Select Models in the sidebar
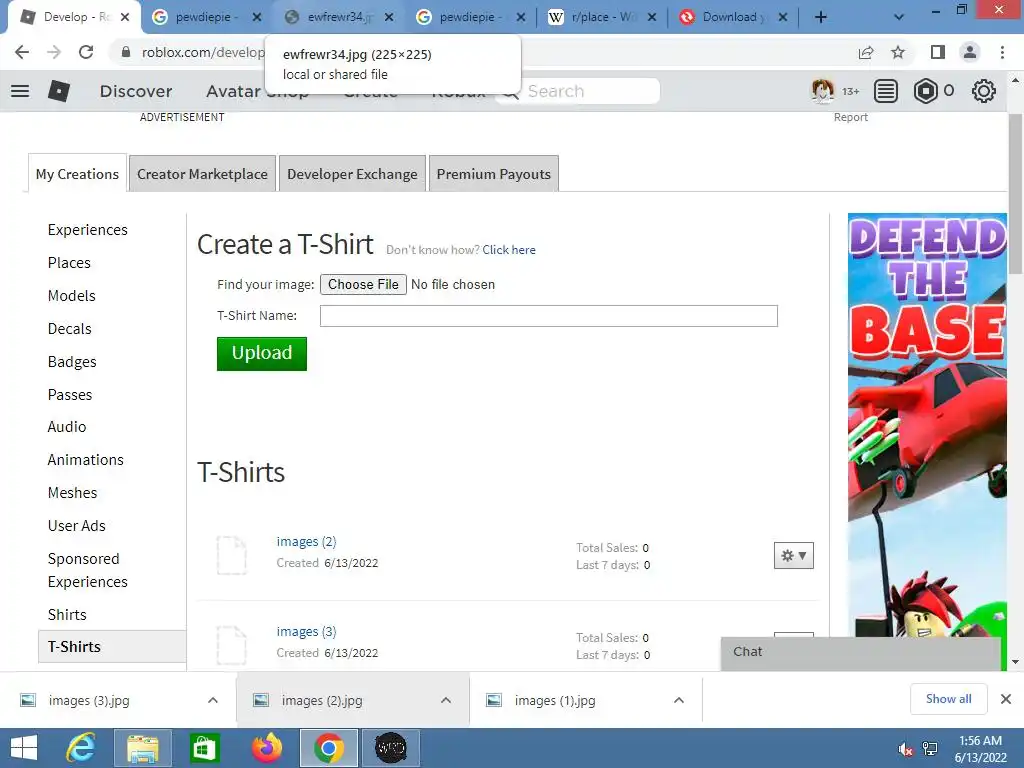Screen dimensions: 1024x768 pyautogui.click(x=72, y=296)
